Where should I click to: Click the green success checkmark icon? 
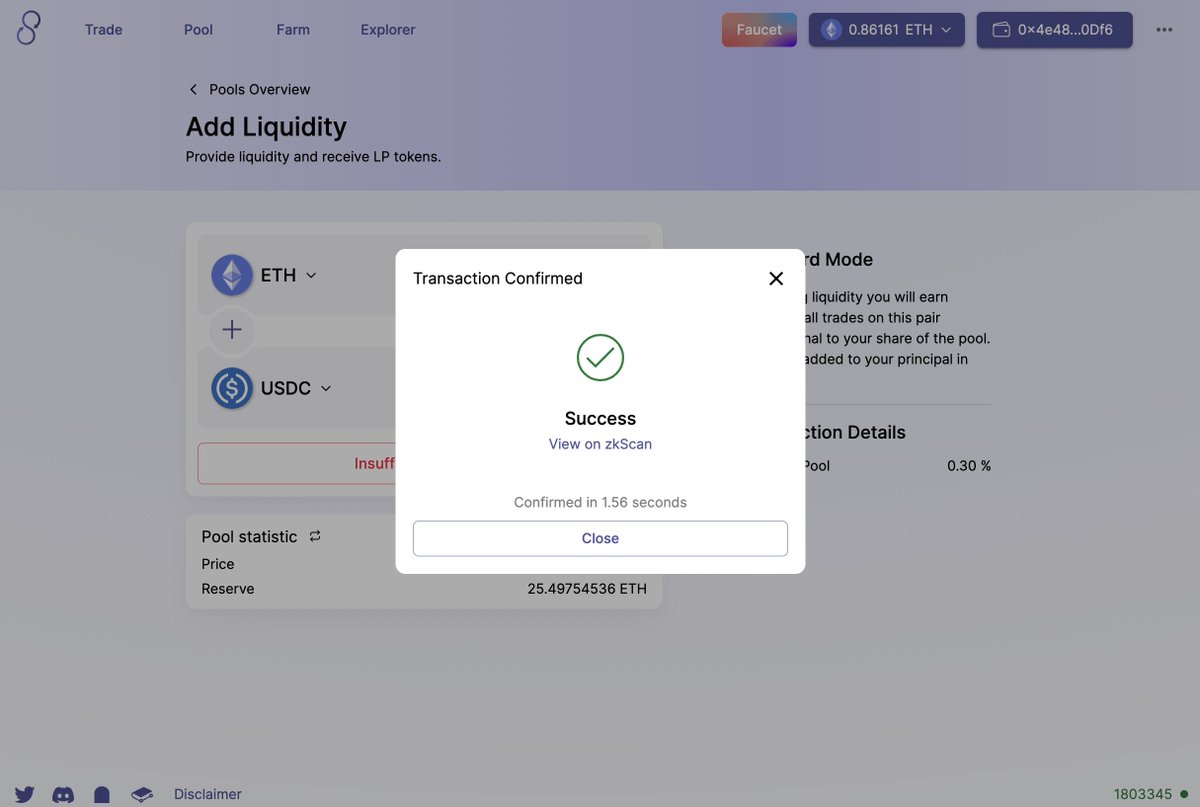pos(600,357)
